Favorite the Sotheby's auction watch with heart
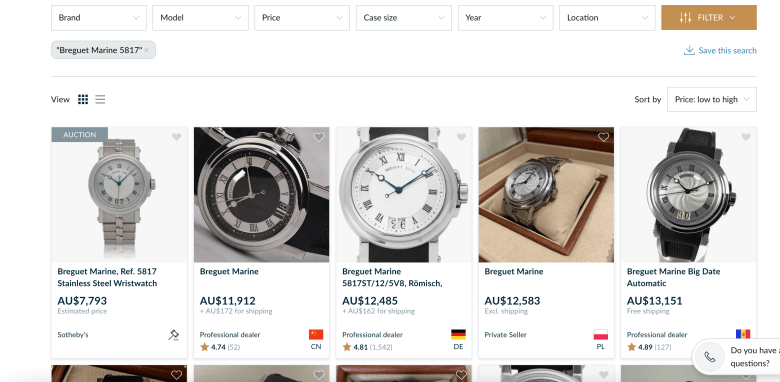 click(x=177, y=137)
